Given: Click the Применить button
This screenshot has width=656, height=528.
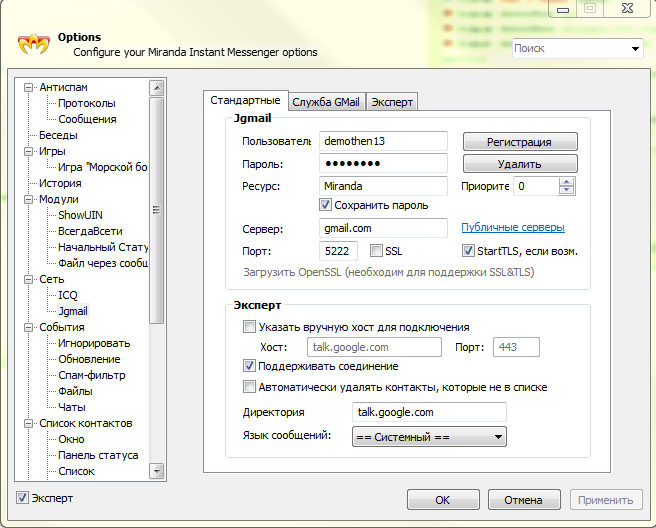Looking at the screenshot, I should [x=606, y=500].
